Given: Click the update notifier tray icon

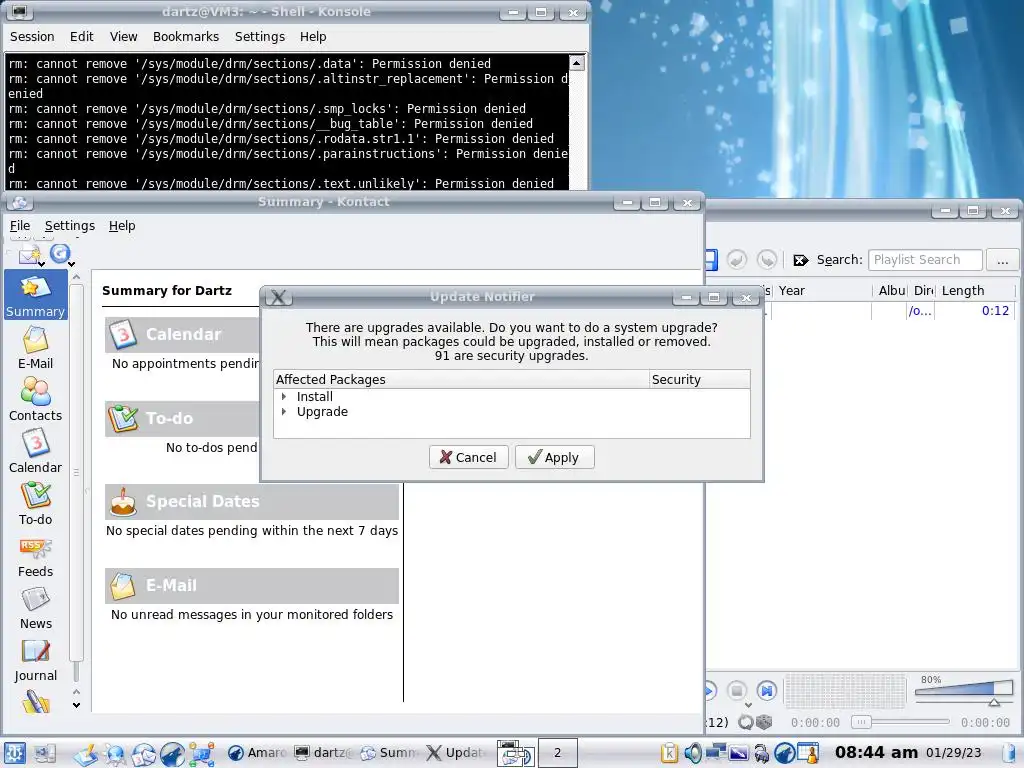Looking at the screenshot, I should [x=808, y=753].
